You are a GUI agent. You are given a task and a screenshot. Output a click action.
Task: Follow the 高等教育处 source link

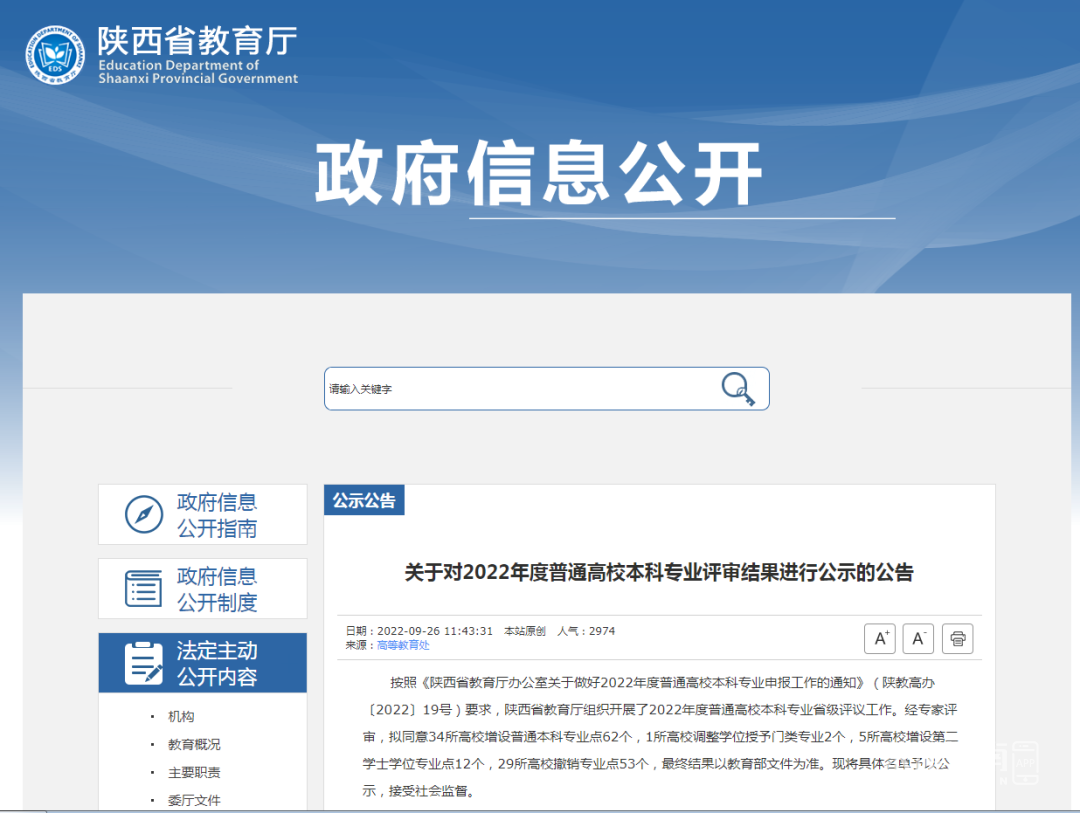click(x=403, y=646)
